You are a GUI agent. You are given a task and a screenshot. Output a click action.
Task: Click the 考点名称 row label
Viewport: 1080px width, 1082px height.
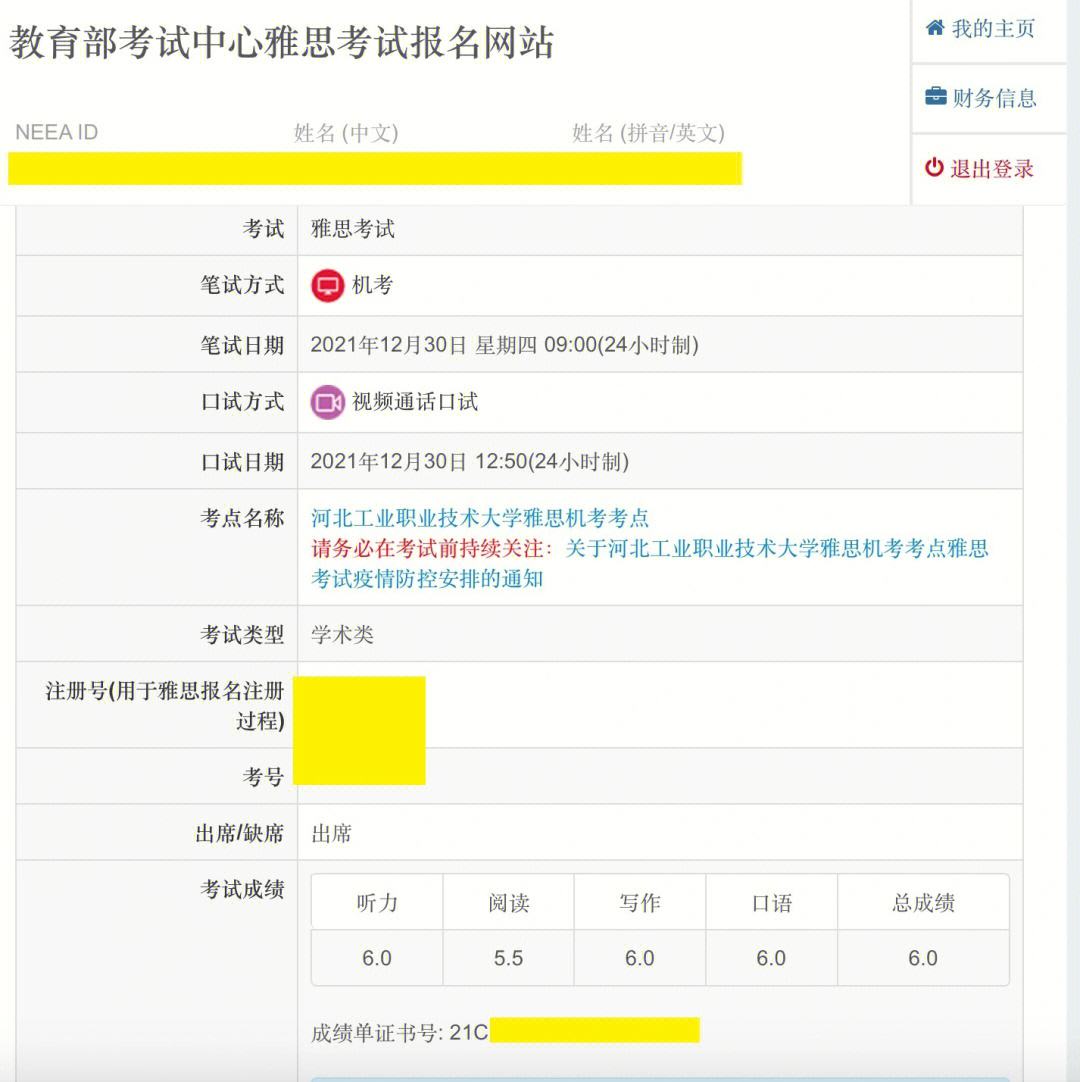click(242, 518)
